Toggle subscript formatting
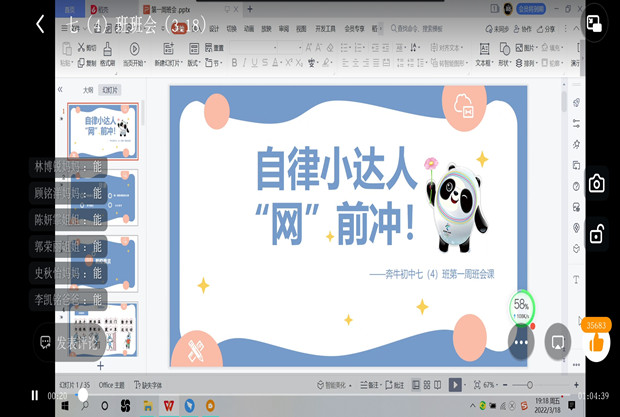 tap(299, 63)
